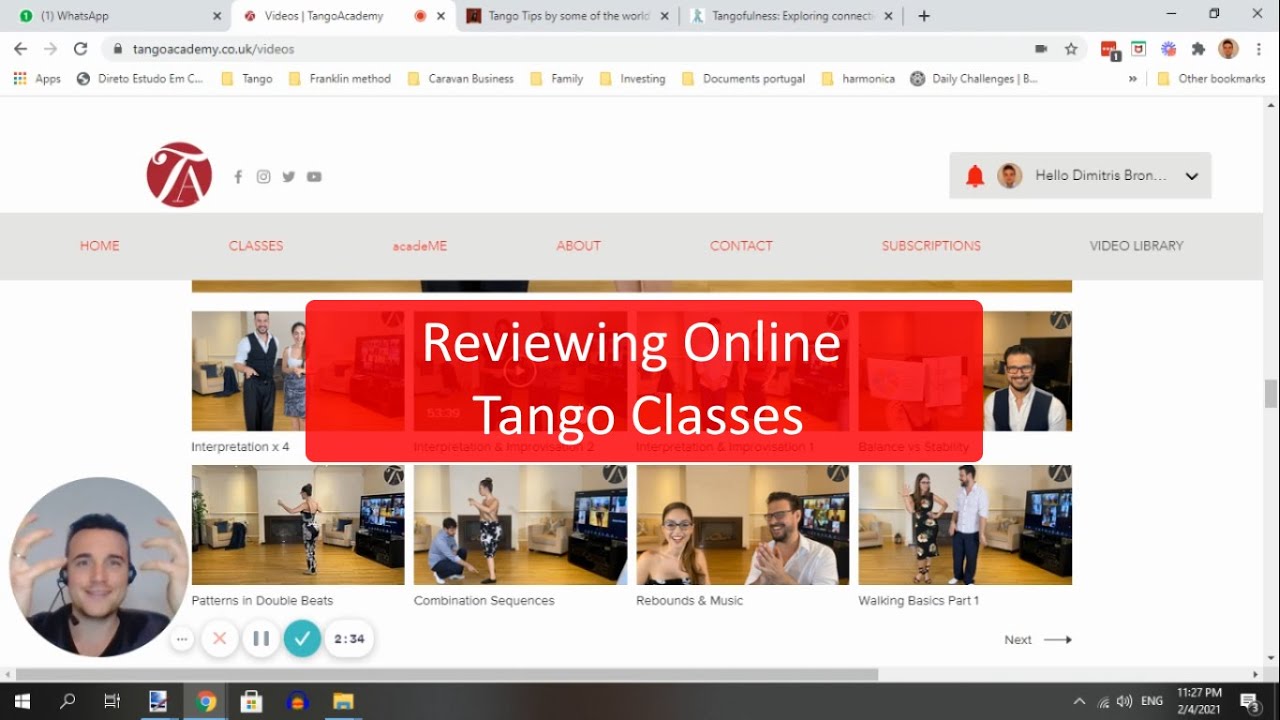Show hidden tray icons chevron

(1079, 702)
